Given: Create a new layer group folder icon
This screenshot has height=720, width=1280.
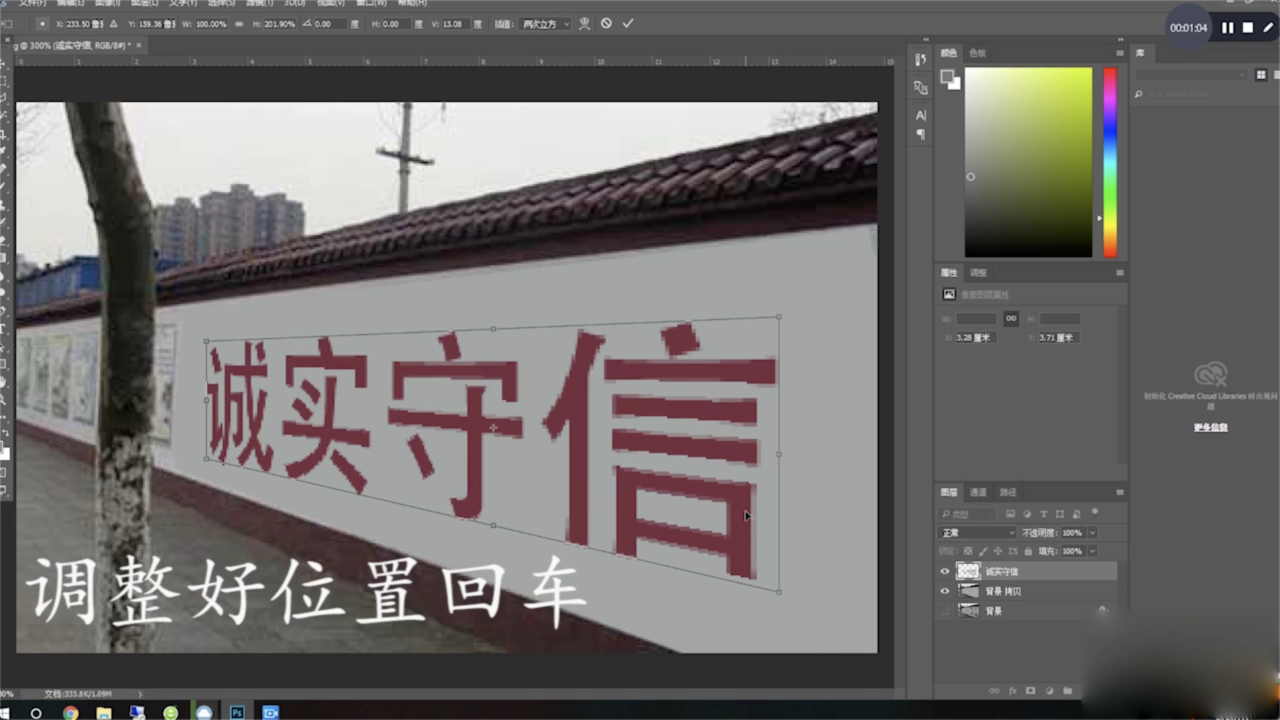Looking at the screenshot, I should (1068, 691).
